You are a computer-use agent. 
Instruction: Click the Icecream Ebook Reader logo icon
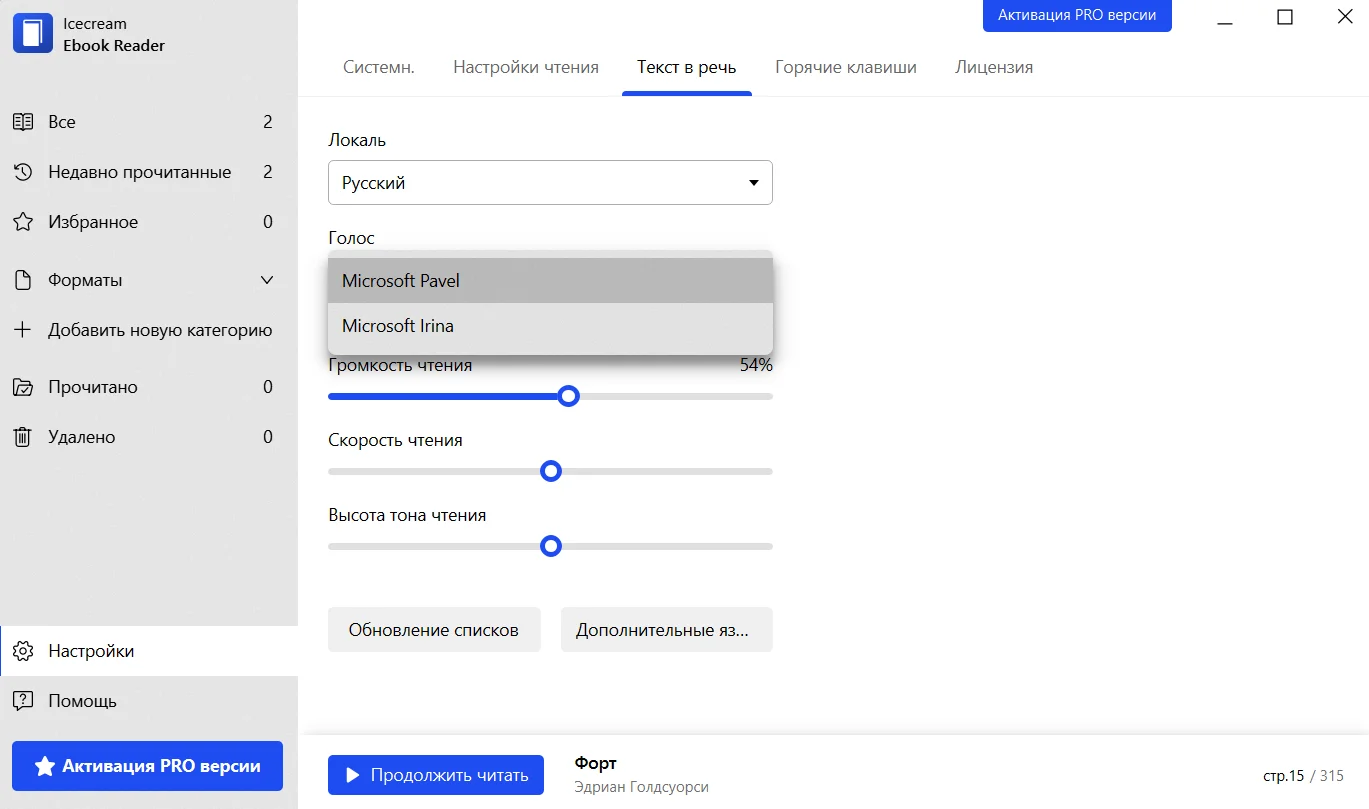pos(32,33)
